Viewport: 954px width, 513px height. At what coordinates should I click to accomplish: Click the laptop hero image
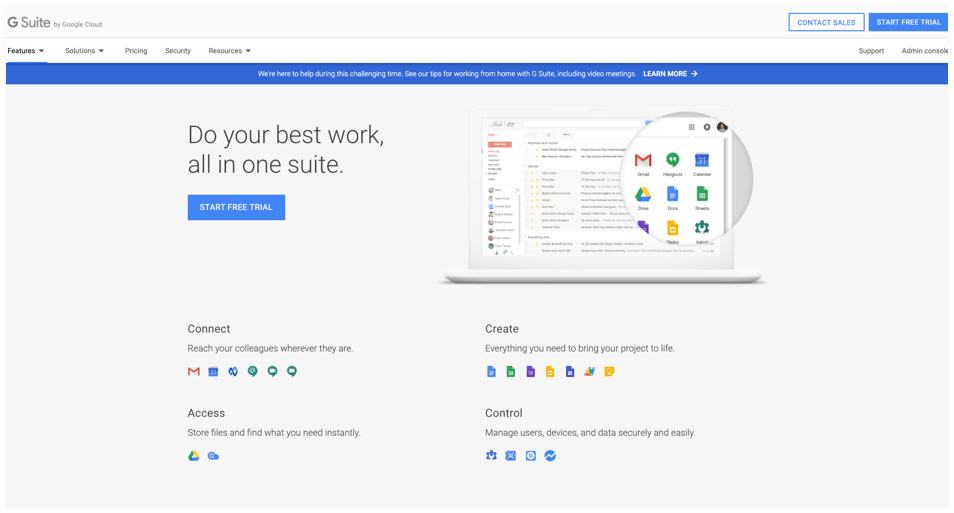(602, 195)
